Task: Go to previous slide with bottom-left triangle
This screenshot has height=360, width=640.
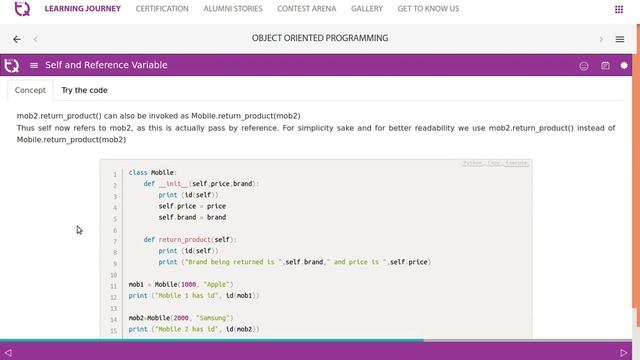Action: [x=8, y=352]
